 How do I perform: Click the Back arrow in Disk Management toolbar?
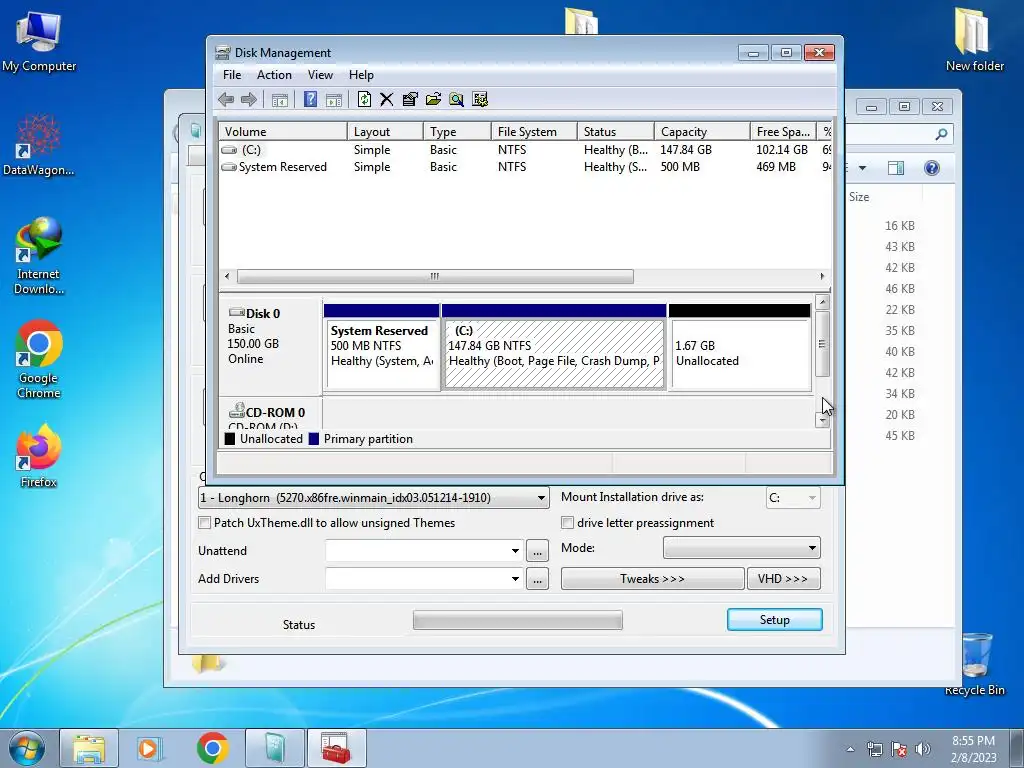point(226,99)
